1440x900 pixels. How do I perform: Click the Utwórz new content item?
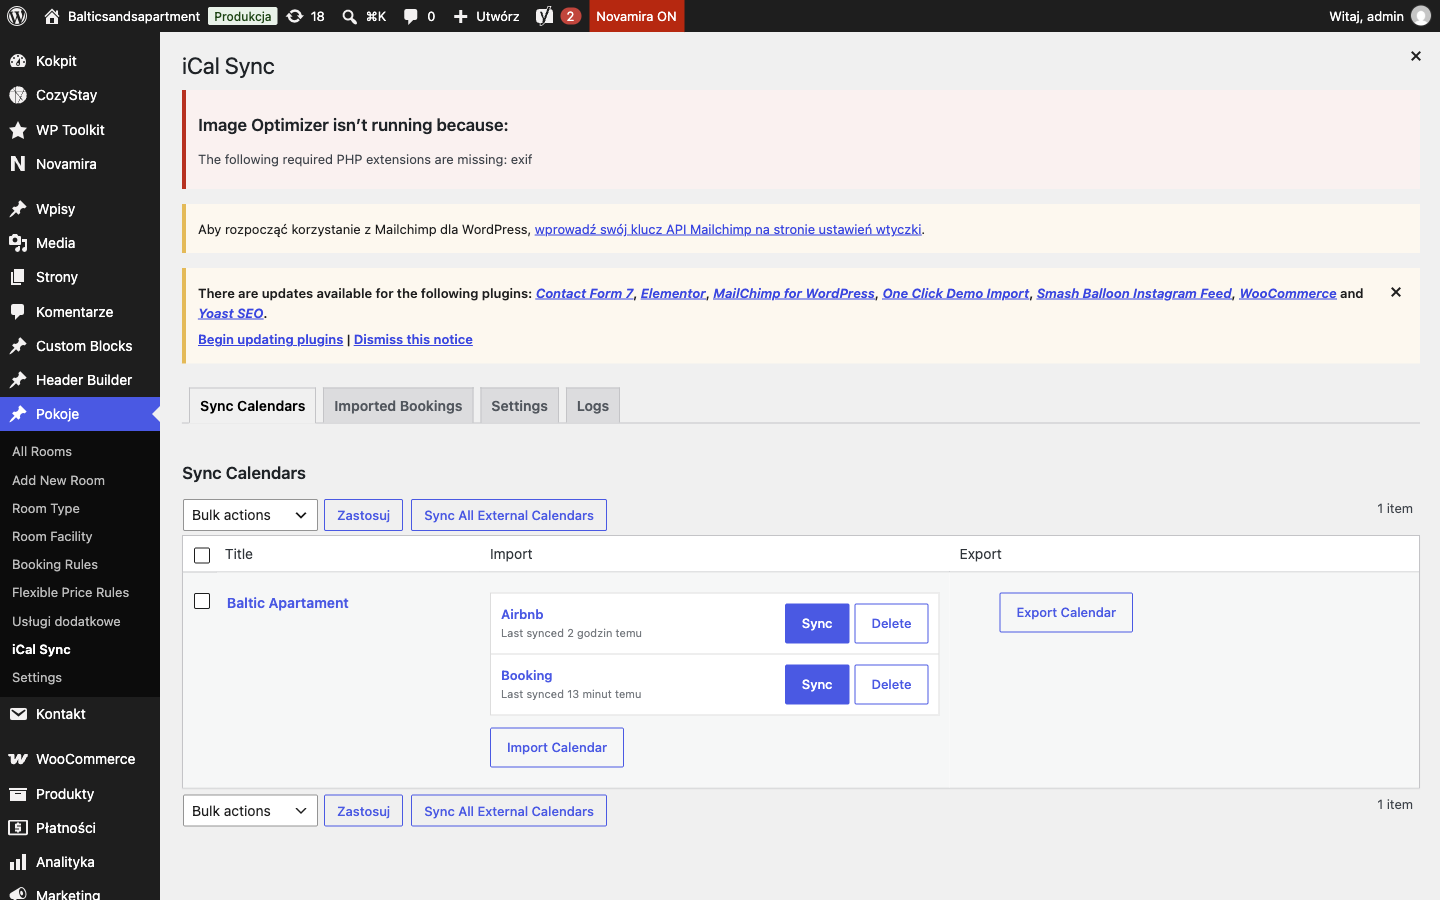click(487, 16)
